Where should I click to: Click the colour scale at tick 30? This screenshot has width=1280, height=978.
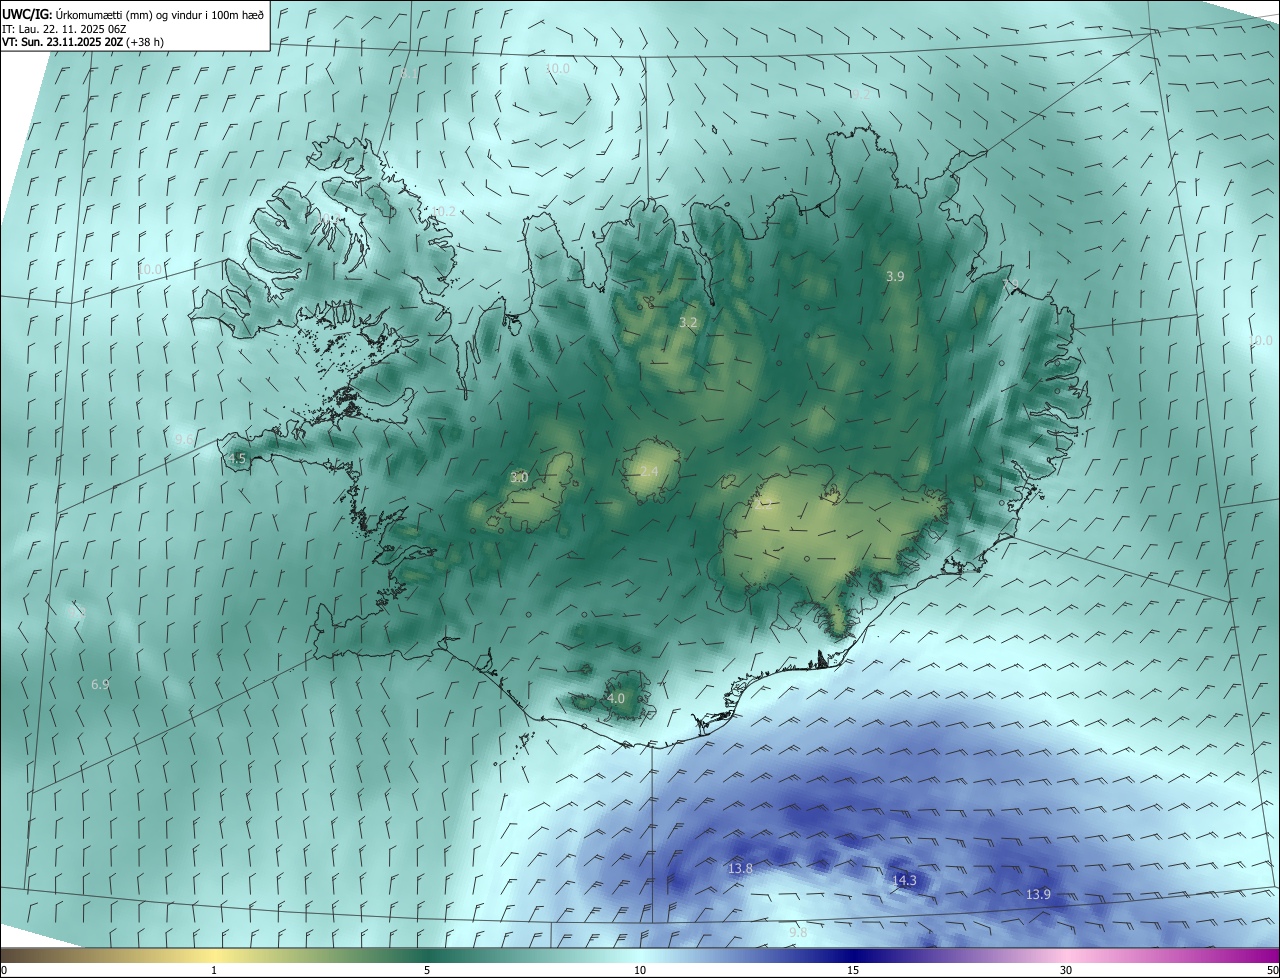pyautogui.click(x=1066, y=970)
